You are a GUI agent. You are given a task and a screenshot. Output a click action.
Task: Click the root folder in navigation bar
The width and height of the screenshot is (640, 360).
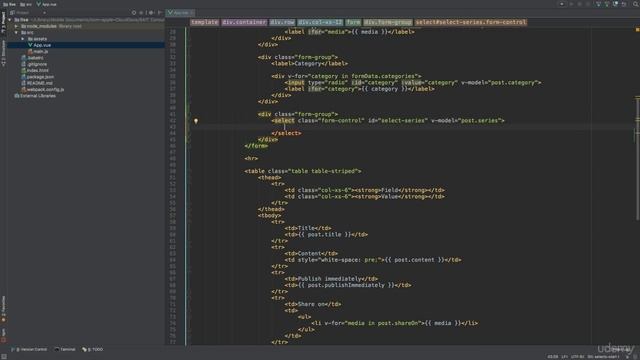coord(9,4)
